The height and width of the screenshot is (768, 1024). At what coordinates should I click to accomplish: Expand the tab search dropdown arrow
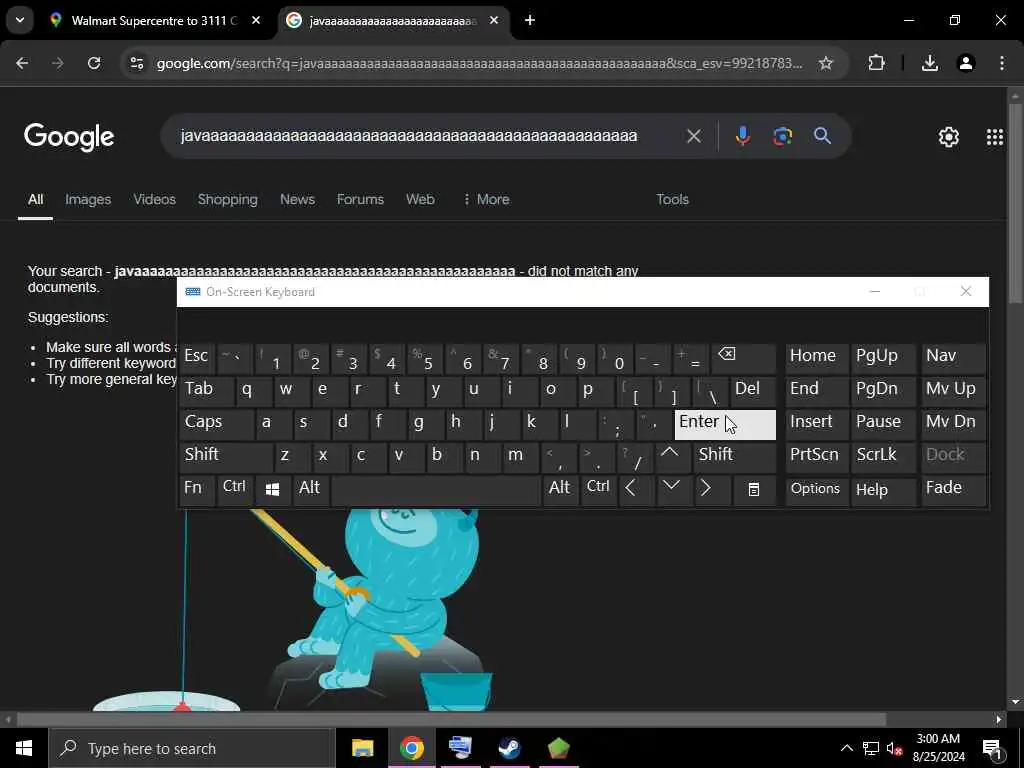20,20
